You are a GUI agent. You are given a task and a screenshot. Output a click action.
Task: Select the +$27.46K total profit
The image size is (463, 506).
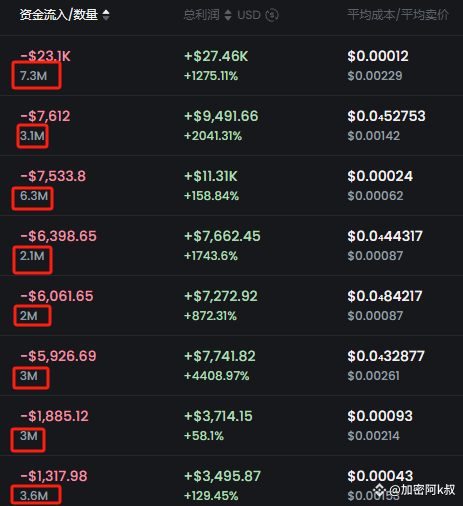pos(216,56)
